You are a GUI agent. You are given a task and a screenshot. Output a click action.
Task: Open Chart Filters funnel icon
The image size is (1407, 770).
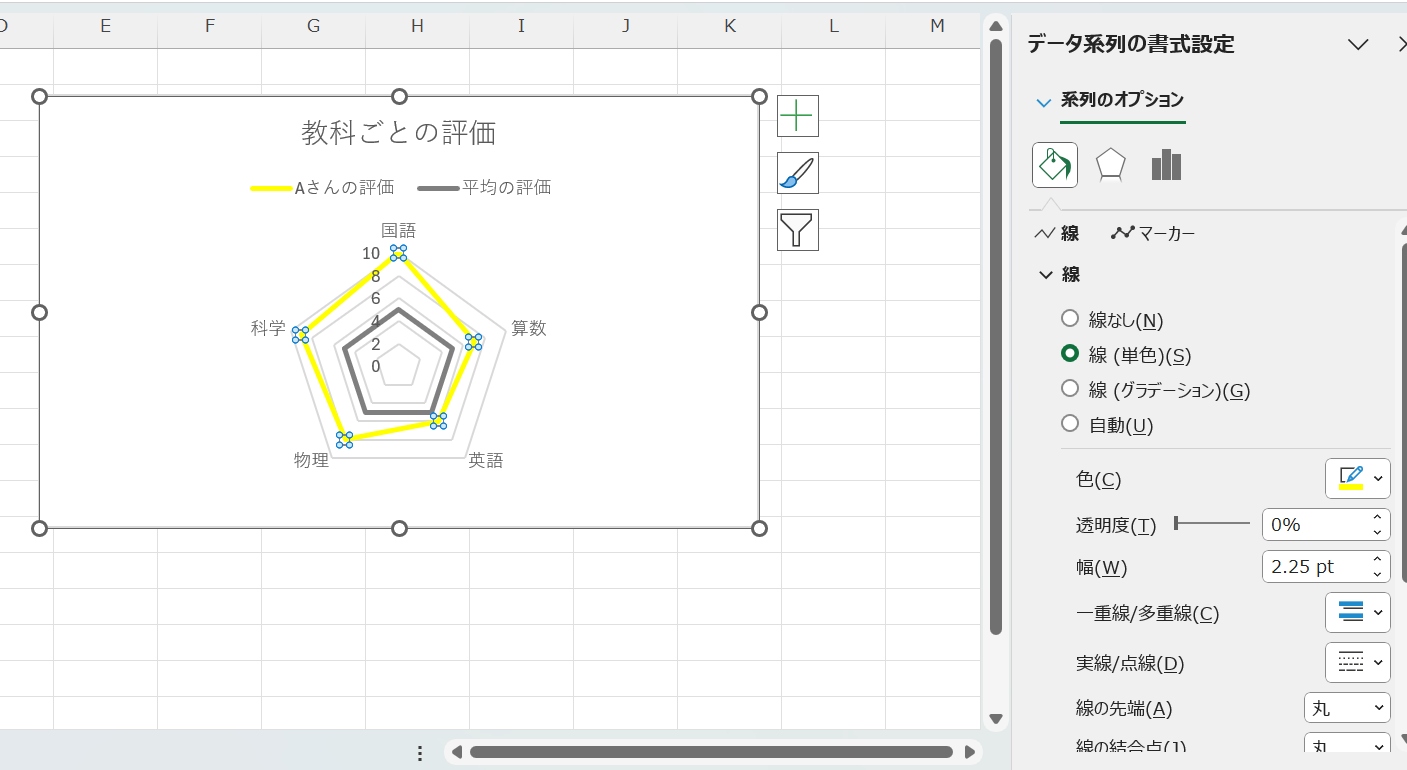coord(797,229)
